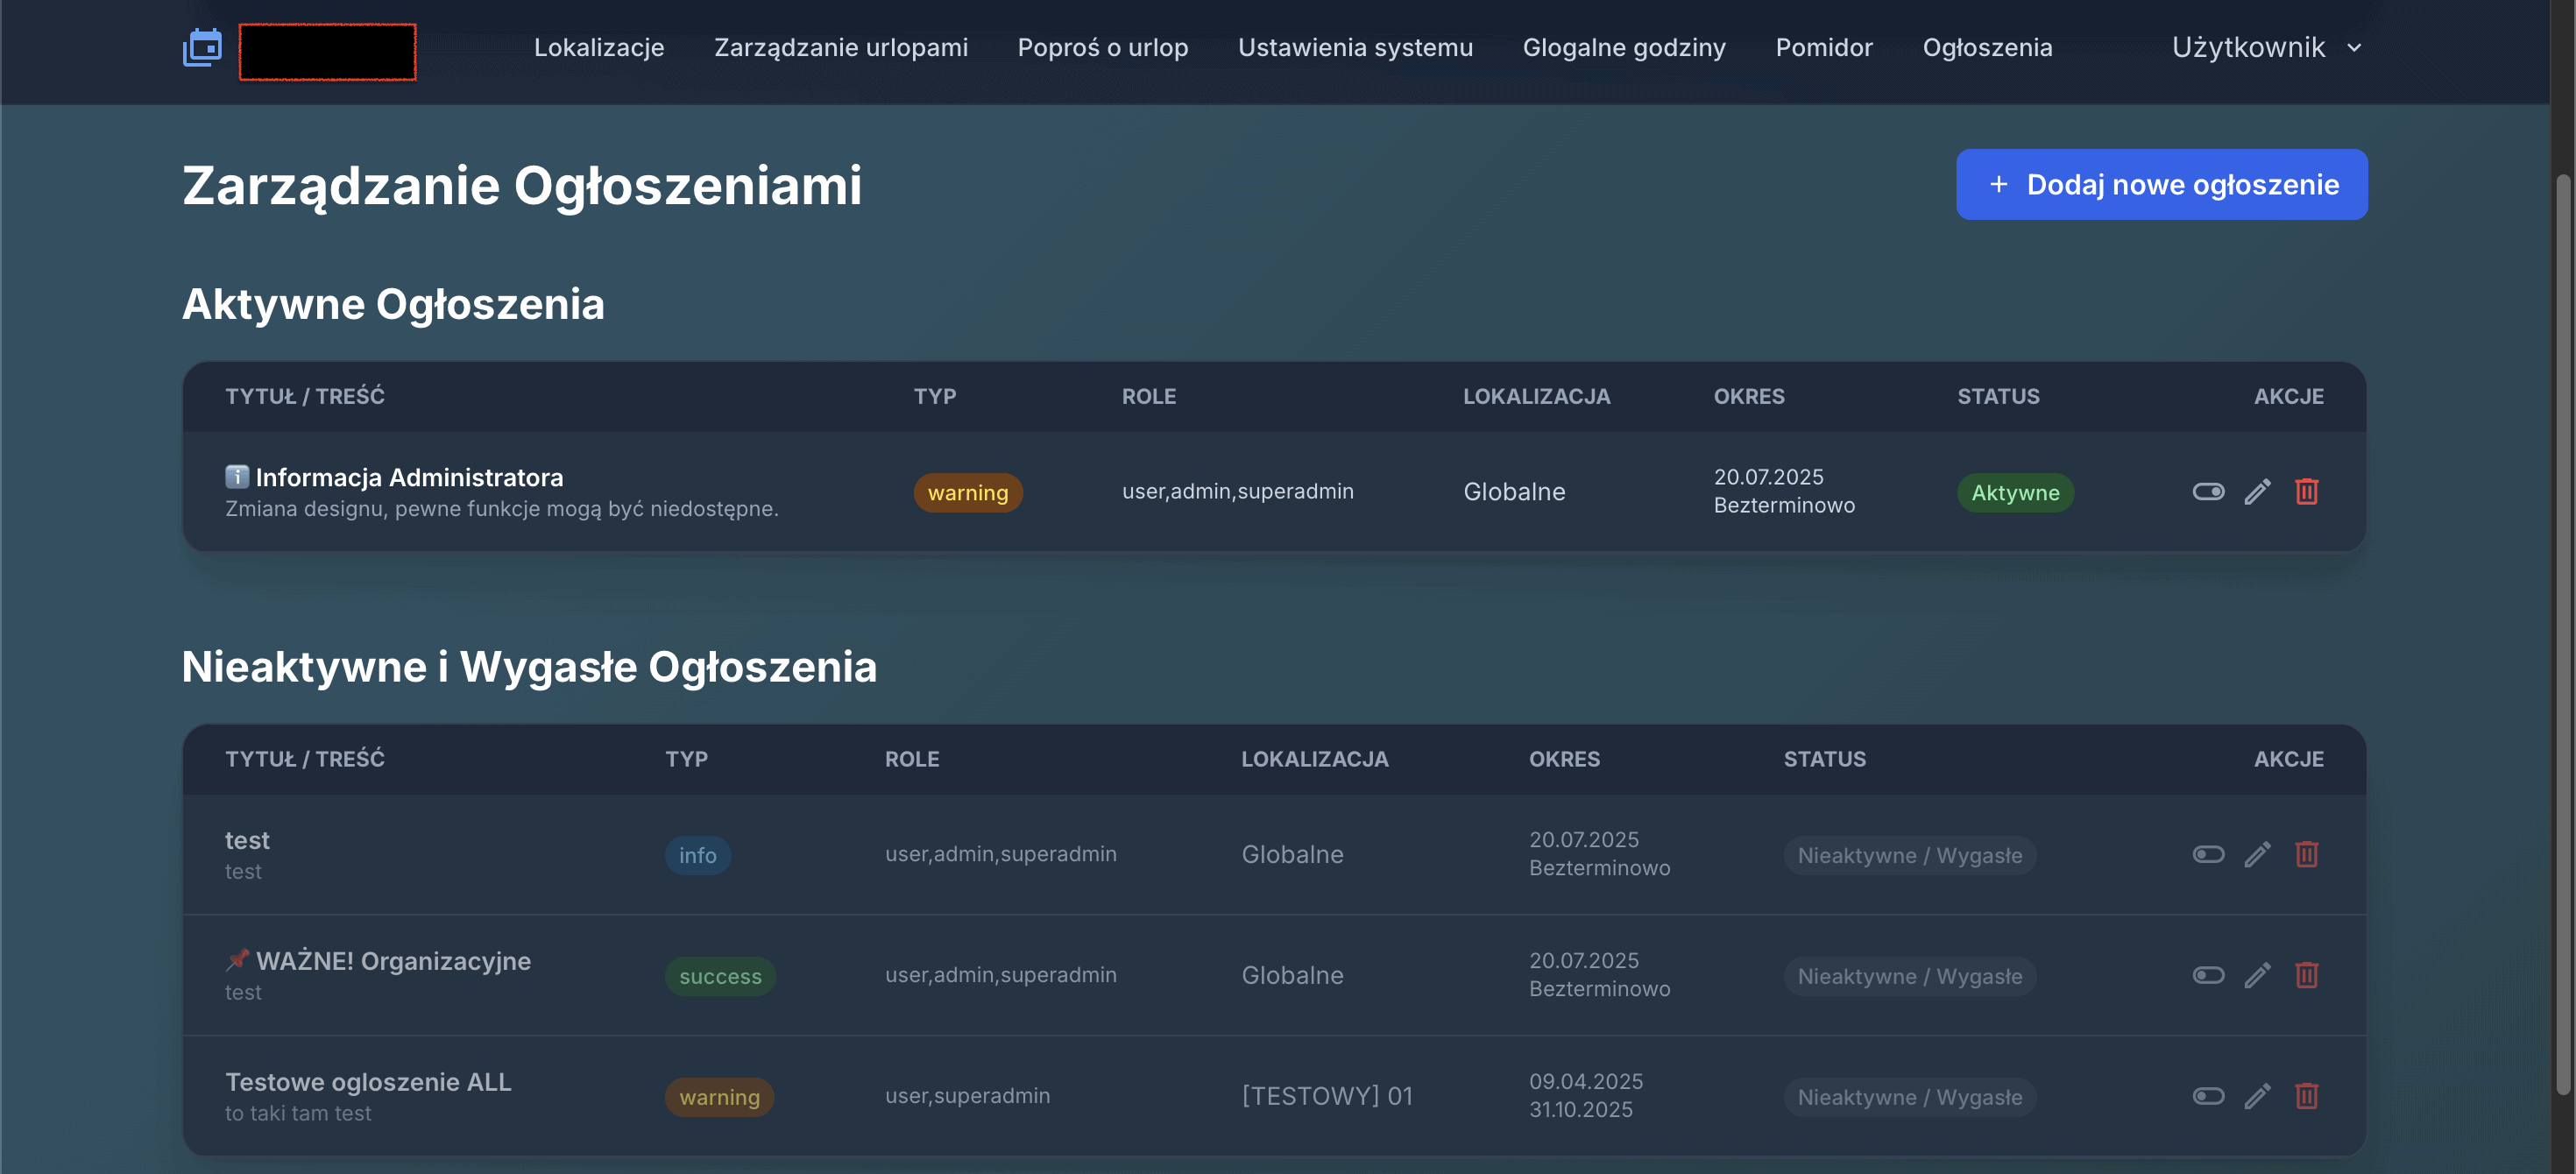Viewport: 2576px width, 1174px height.
Task: Toggle status of the 'test' announcement
Action: [x=2208, y=854]
